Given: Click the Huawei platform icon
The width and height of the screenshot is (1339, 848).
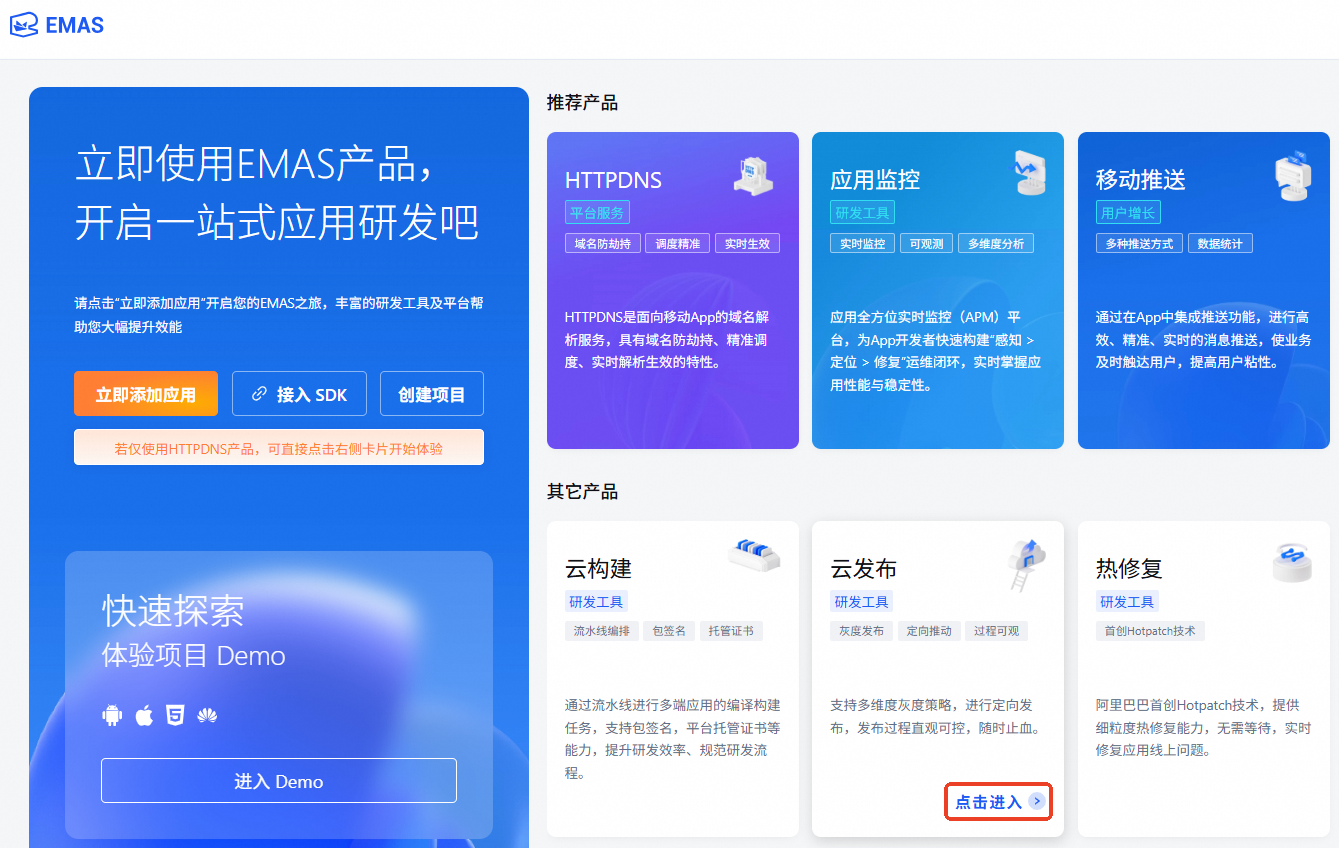Looking at the screenshot, I should point(207,715).
